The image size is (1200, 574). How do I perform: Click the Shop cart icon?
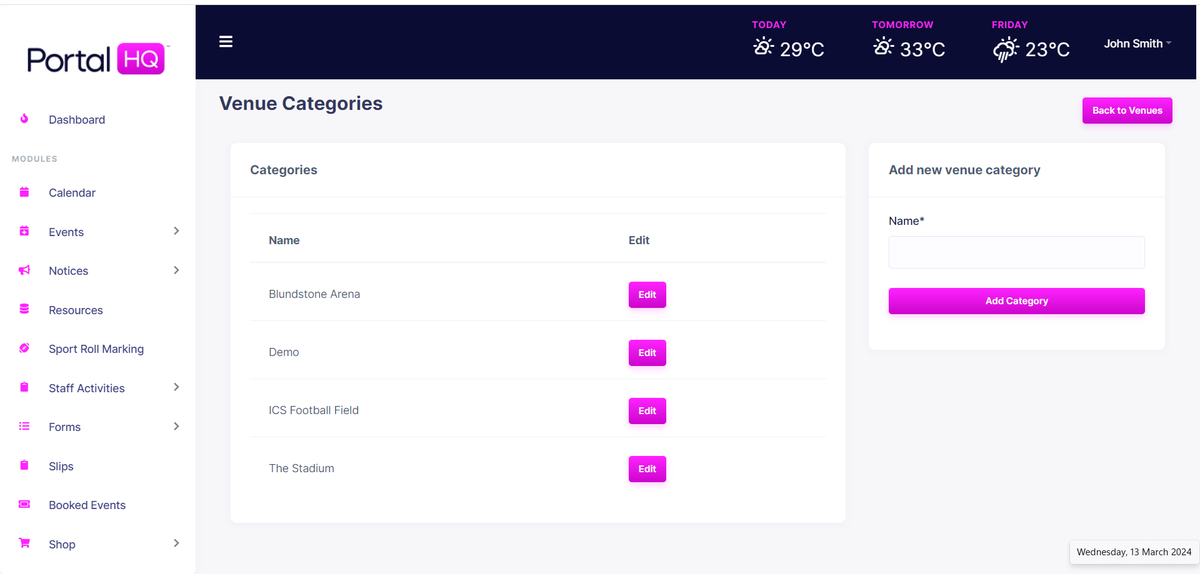pyautogui.click(x=25, y=544)
